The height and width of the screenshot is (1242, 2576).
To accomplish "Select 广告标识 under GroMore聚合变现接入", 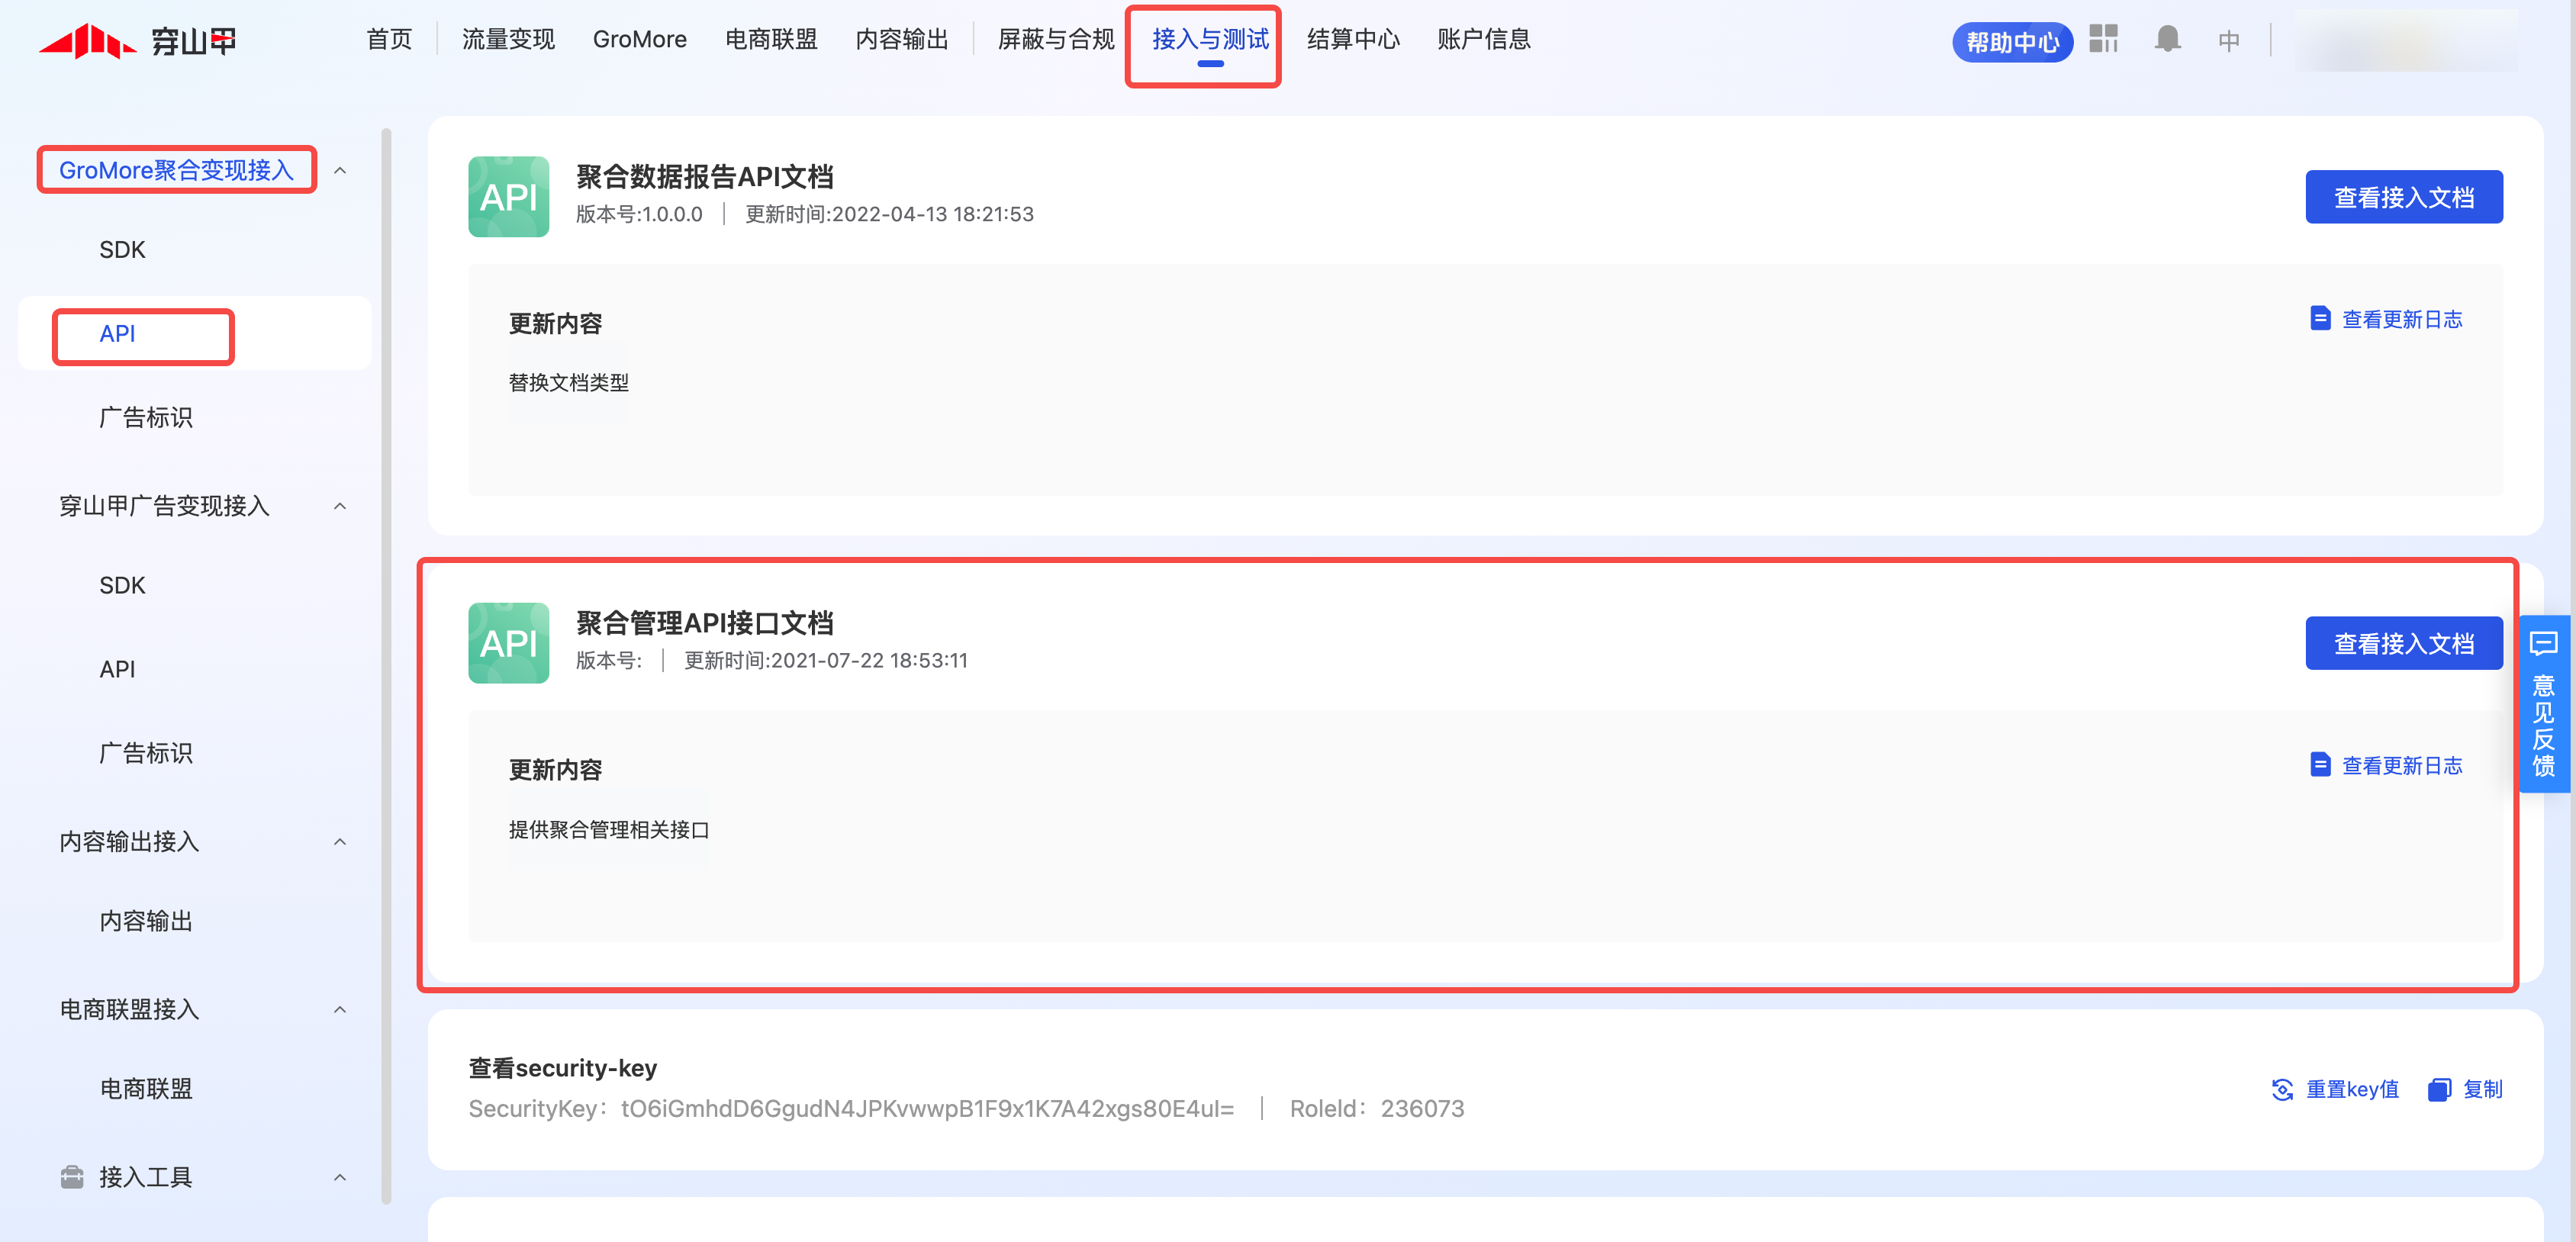I will pos(146,418).
